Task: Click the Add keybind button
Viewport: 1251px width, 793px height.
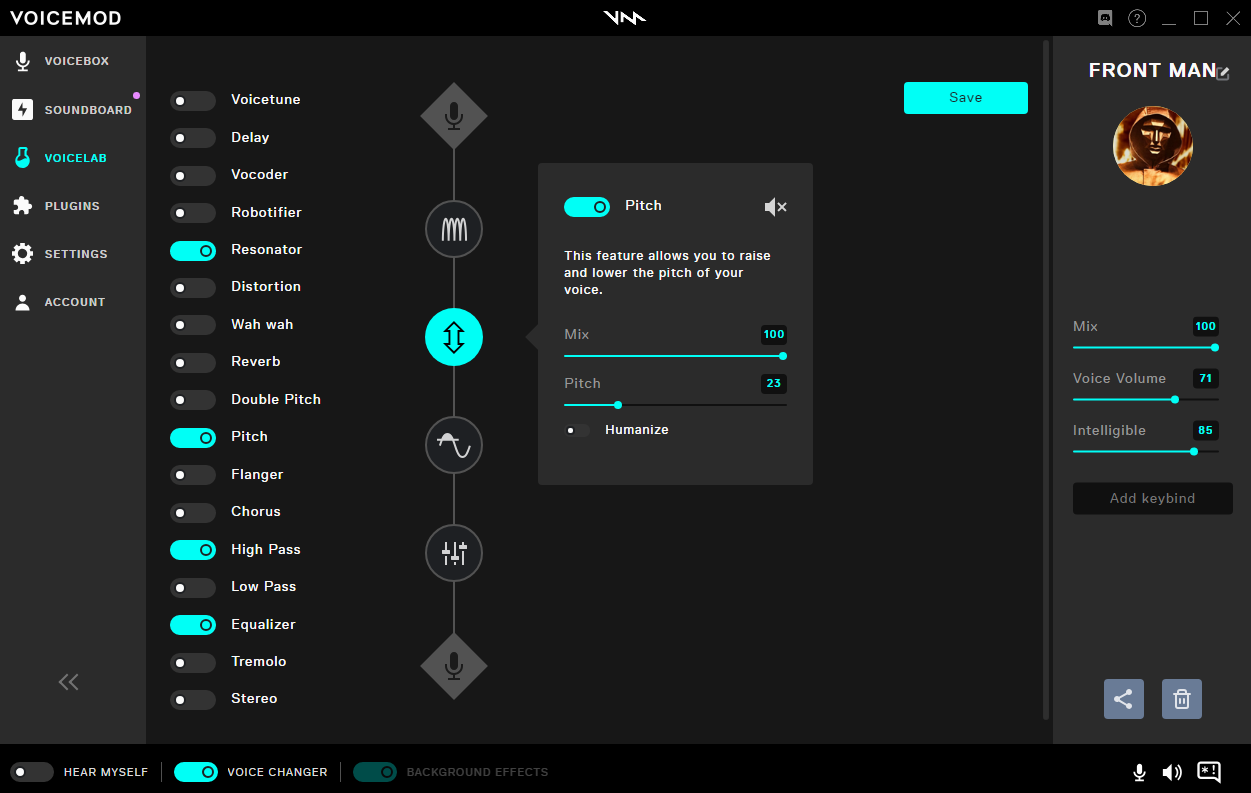Action: [1152, 498]
